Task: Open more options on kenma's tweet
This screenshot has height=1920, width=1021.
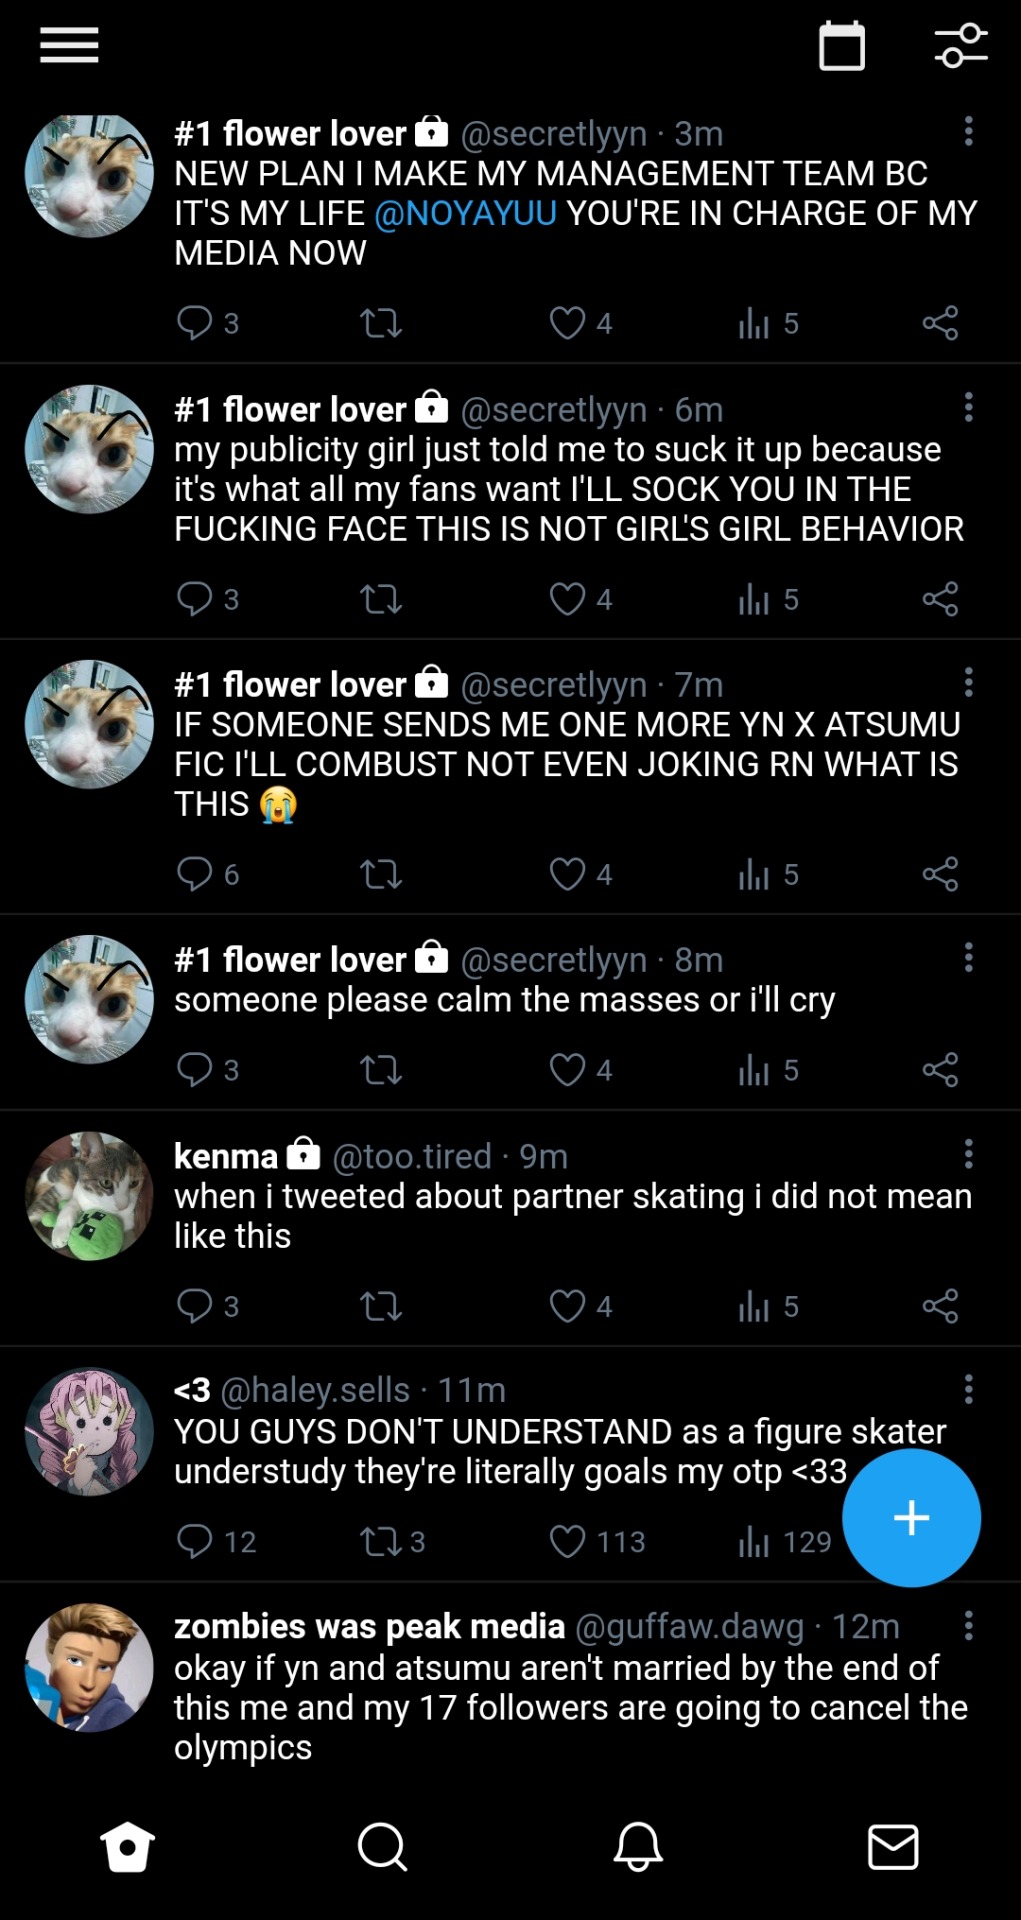Action: (x=968, y=1154)
